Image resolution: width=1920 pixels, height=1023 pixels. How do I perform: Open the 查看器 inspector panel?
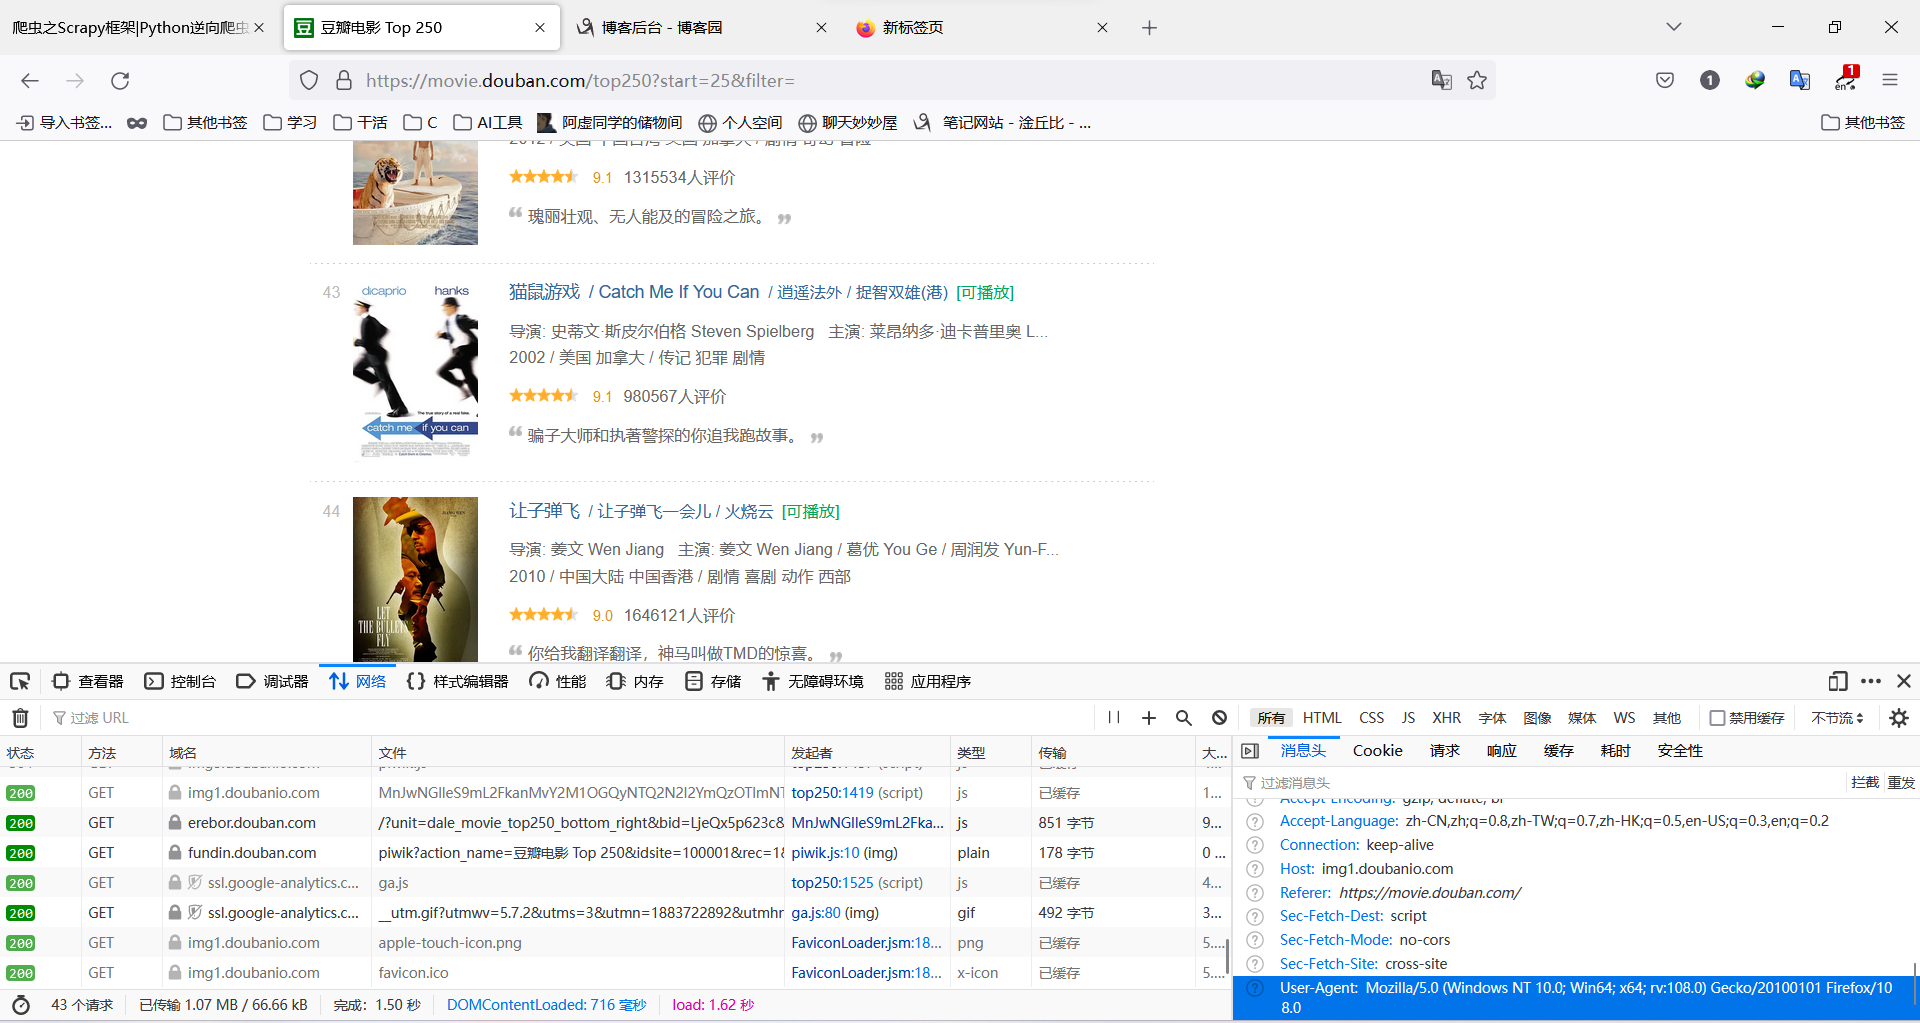pyautogui.click(x=88, y=681)
